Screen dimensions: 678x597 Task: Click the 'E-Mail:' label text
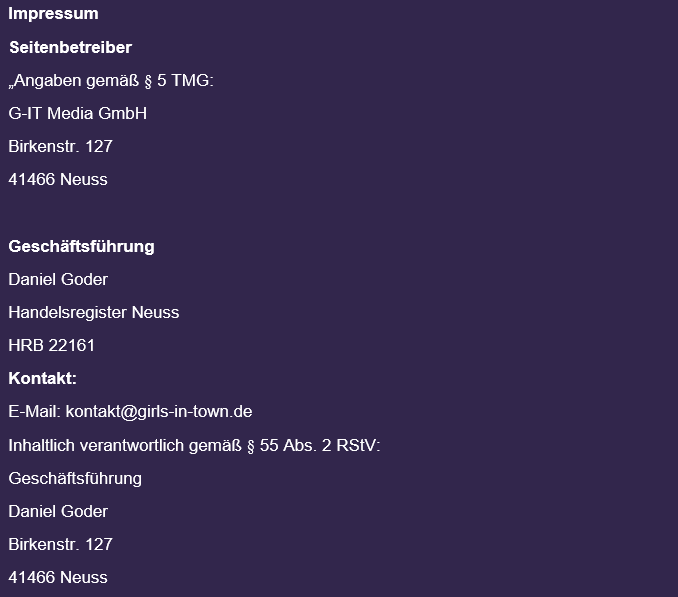coord(34,411)
